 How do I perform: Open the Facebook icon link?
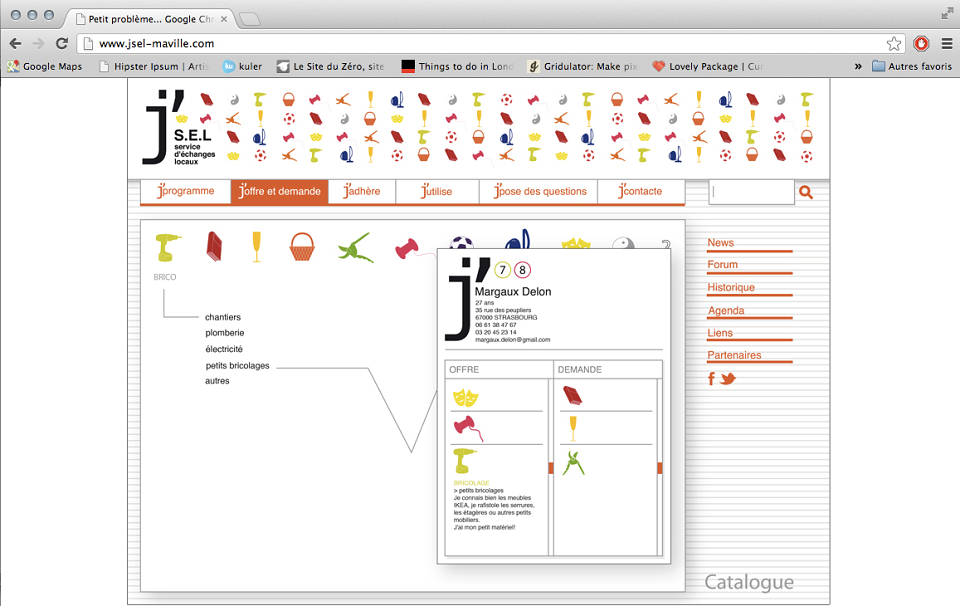pyautogui.click(x=711, y=379)
